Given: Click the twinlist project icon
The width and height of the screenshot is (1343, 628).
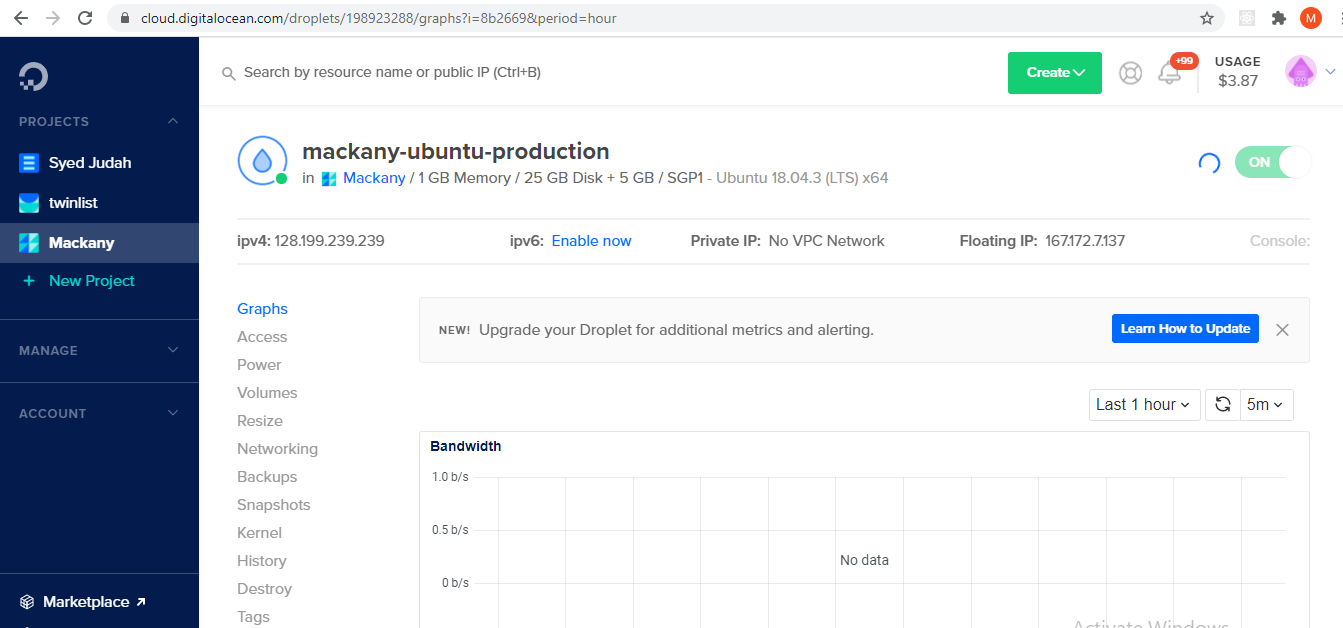Looking at the screenshot, I should (29, 203).
